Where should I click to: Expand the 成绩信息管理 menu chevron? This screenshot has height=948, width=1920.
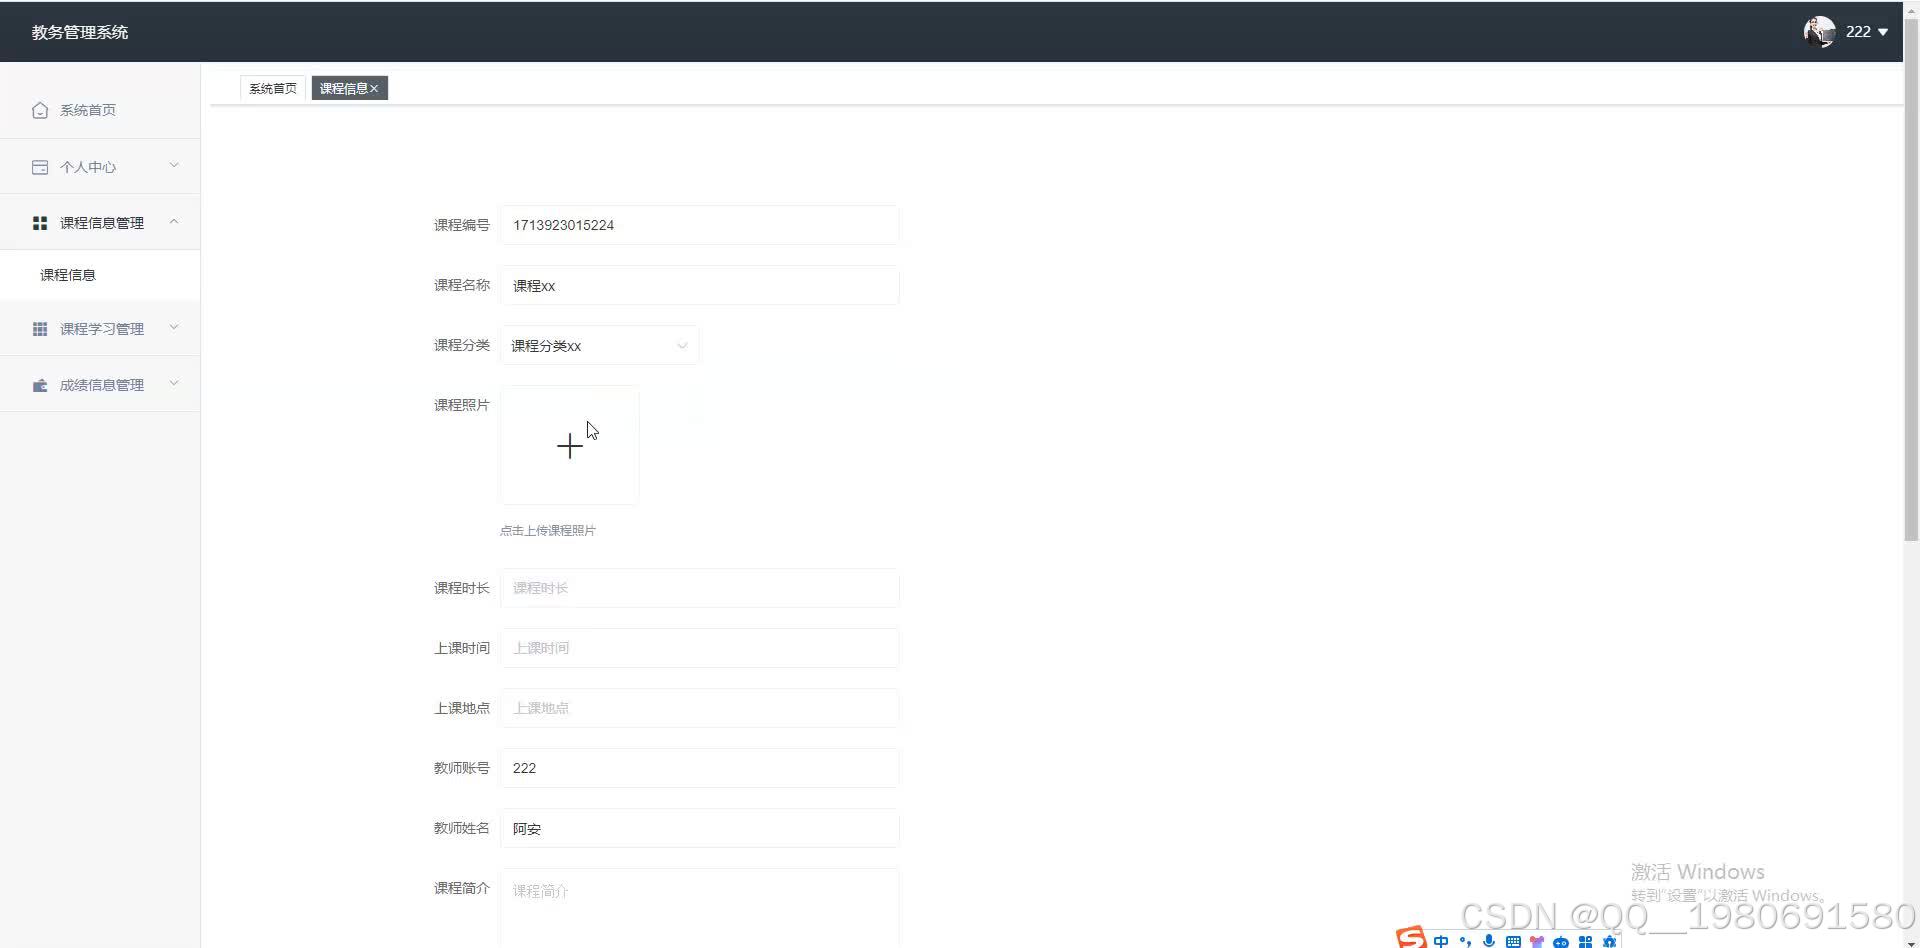tap(174, 383)
